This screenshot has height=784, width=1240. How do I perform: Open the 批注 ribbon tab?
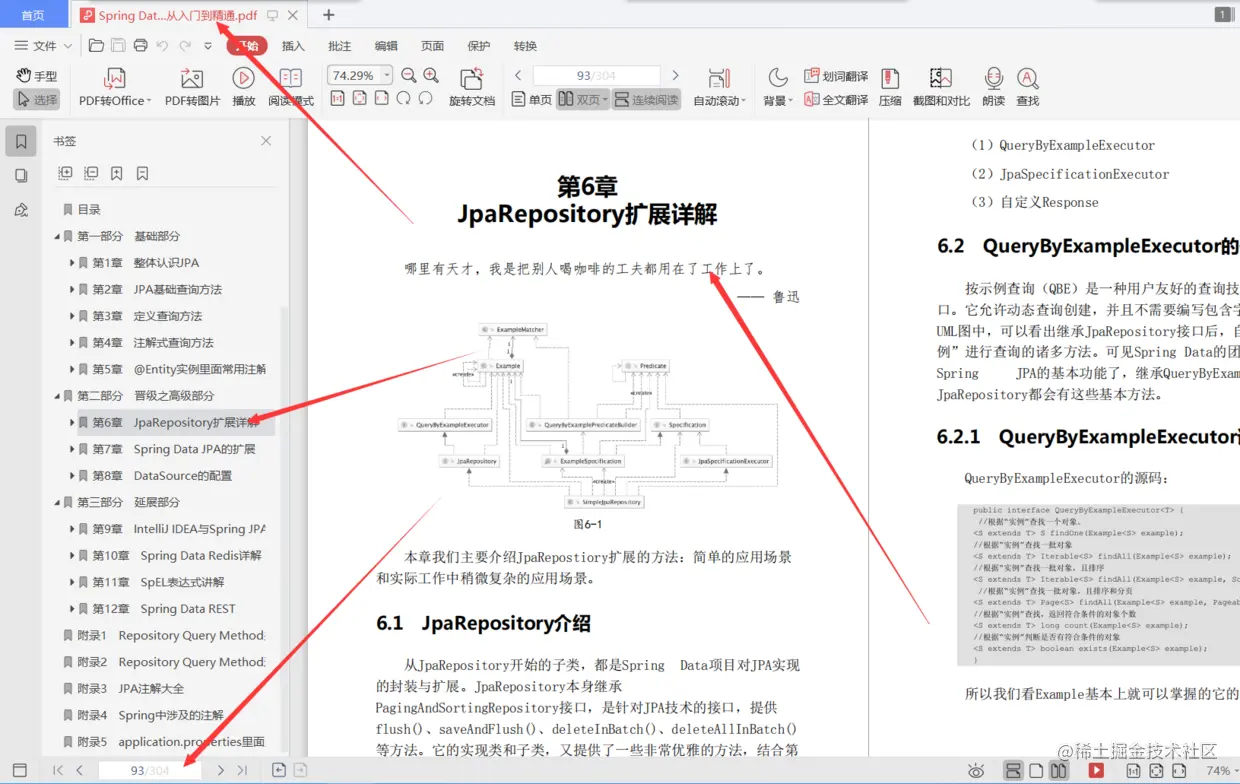tap(340, 46)
